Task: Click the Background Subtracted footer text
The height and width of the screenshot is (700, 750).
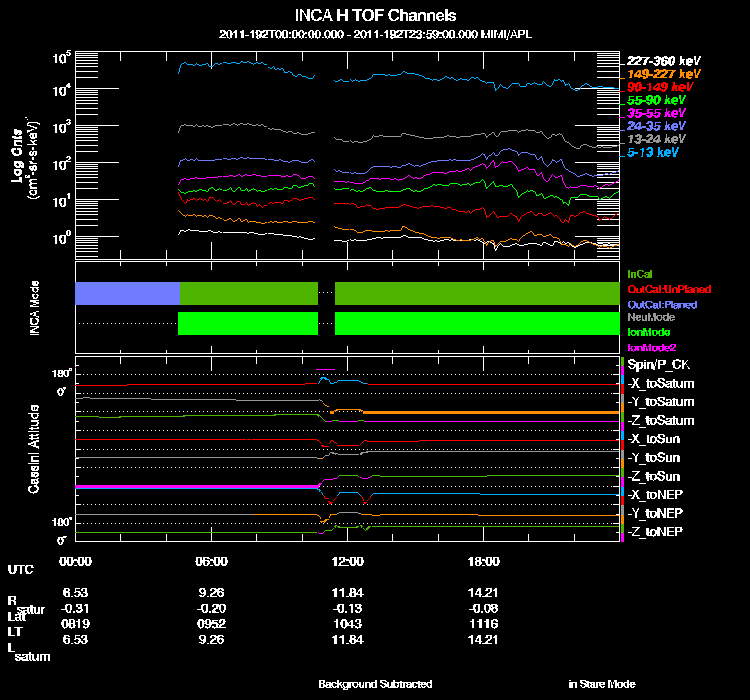Action: pyautogui.click(x=375, y=684)
